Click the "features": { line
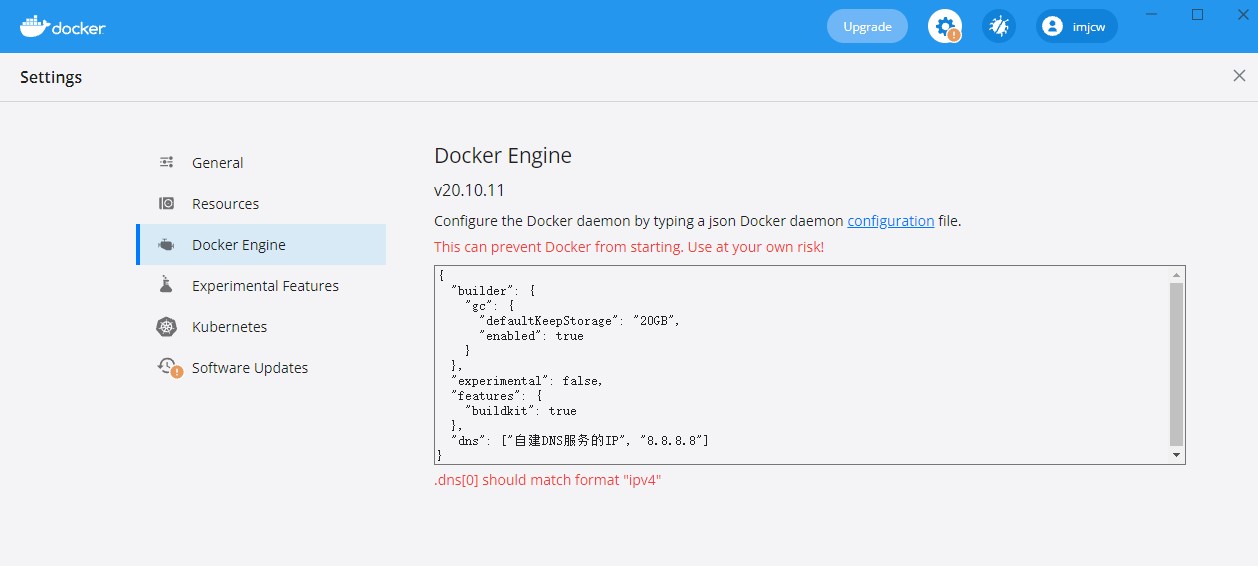Screen dimensions: 1258x566 click(497, 396)
